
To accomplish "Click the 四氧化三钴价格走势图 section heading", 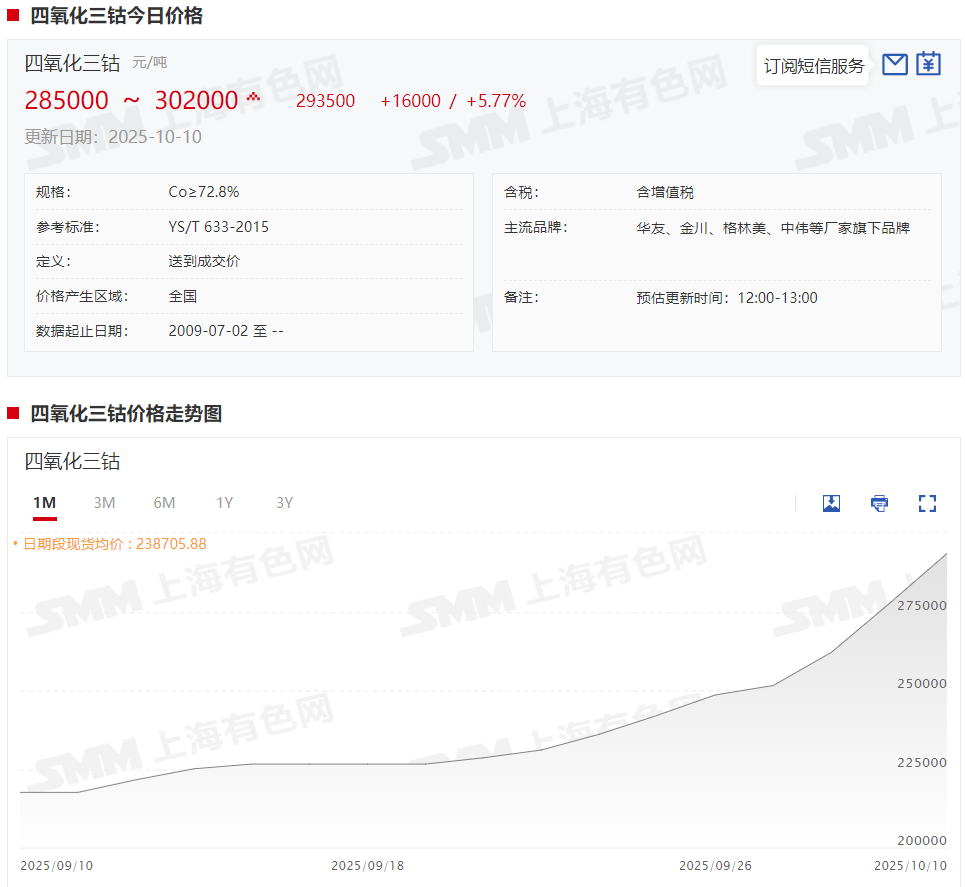I will 126,414.
